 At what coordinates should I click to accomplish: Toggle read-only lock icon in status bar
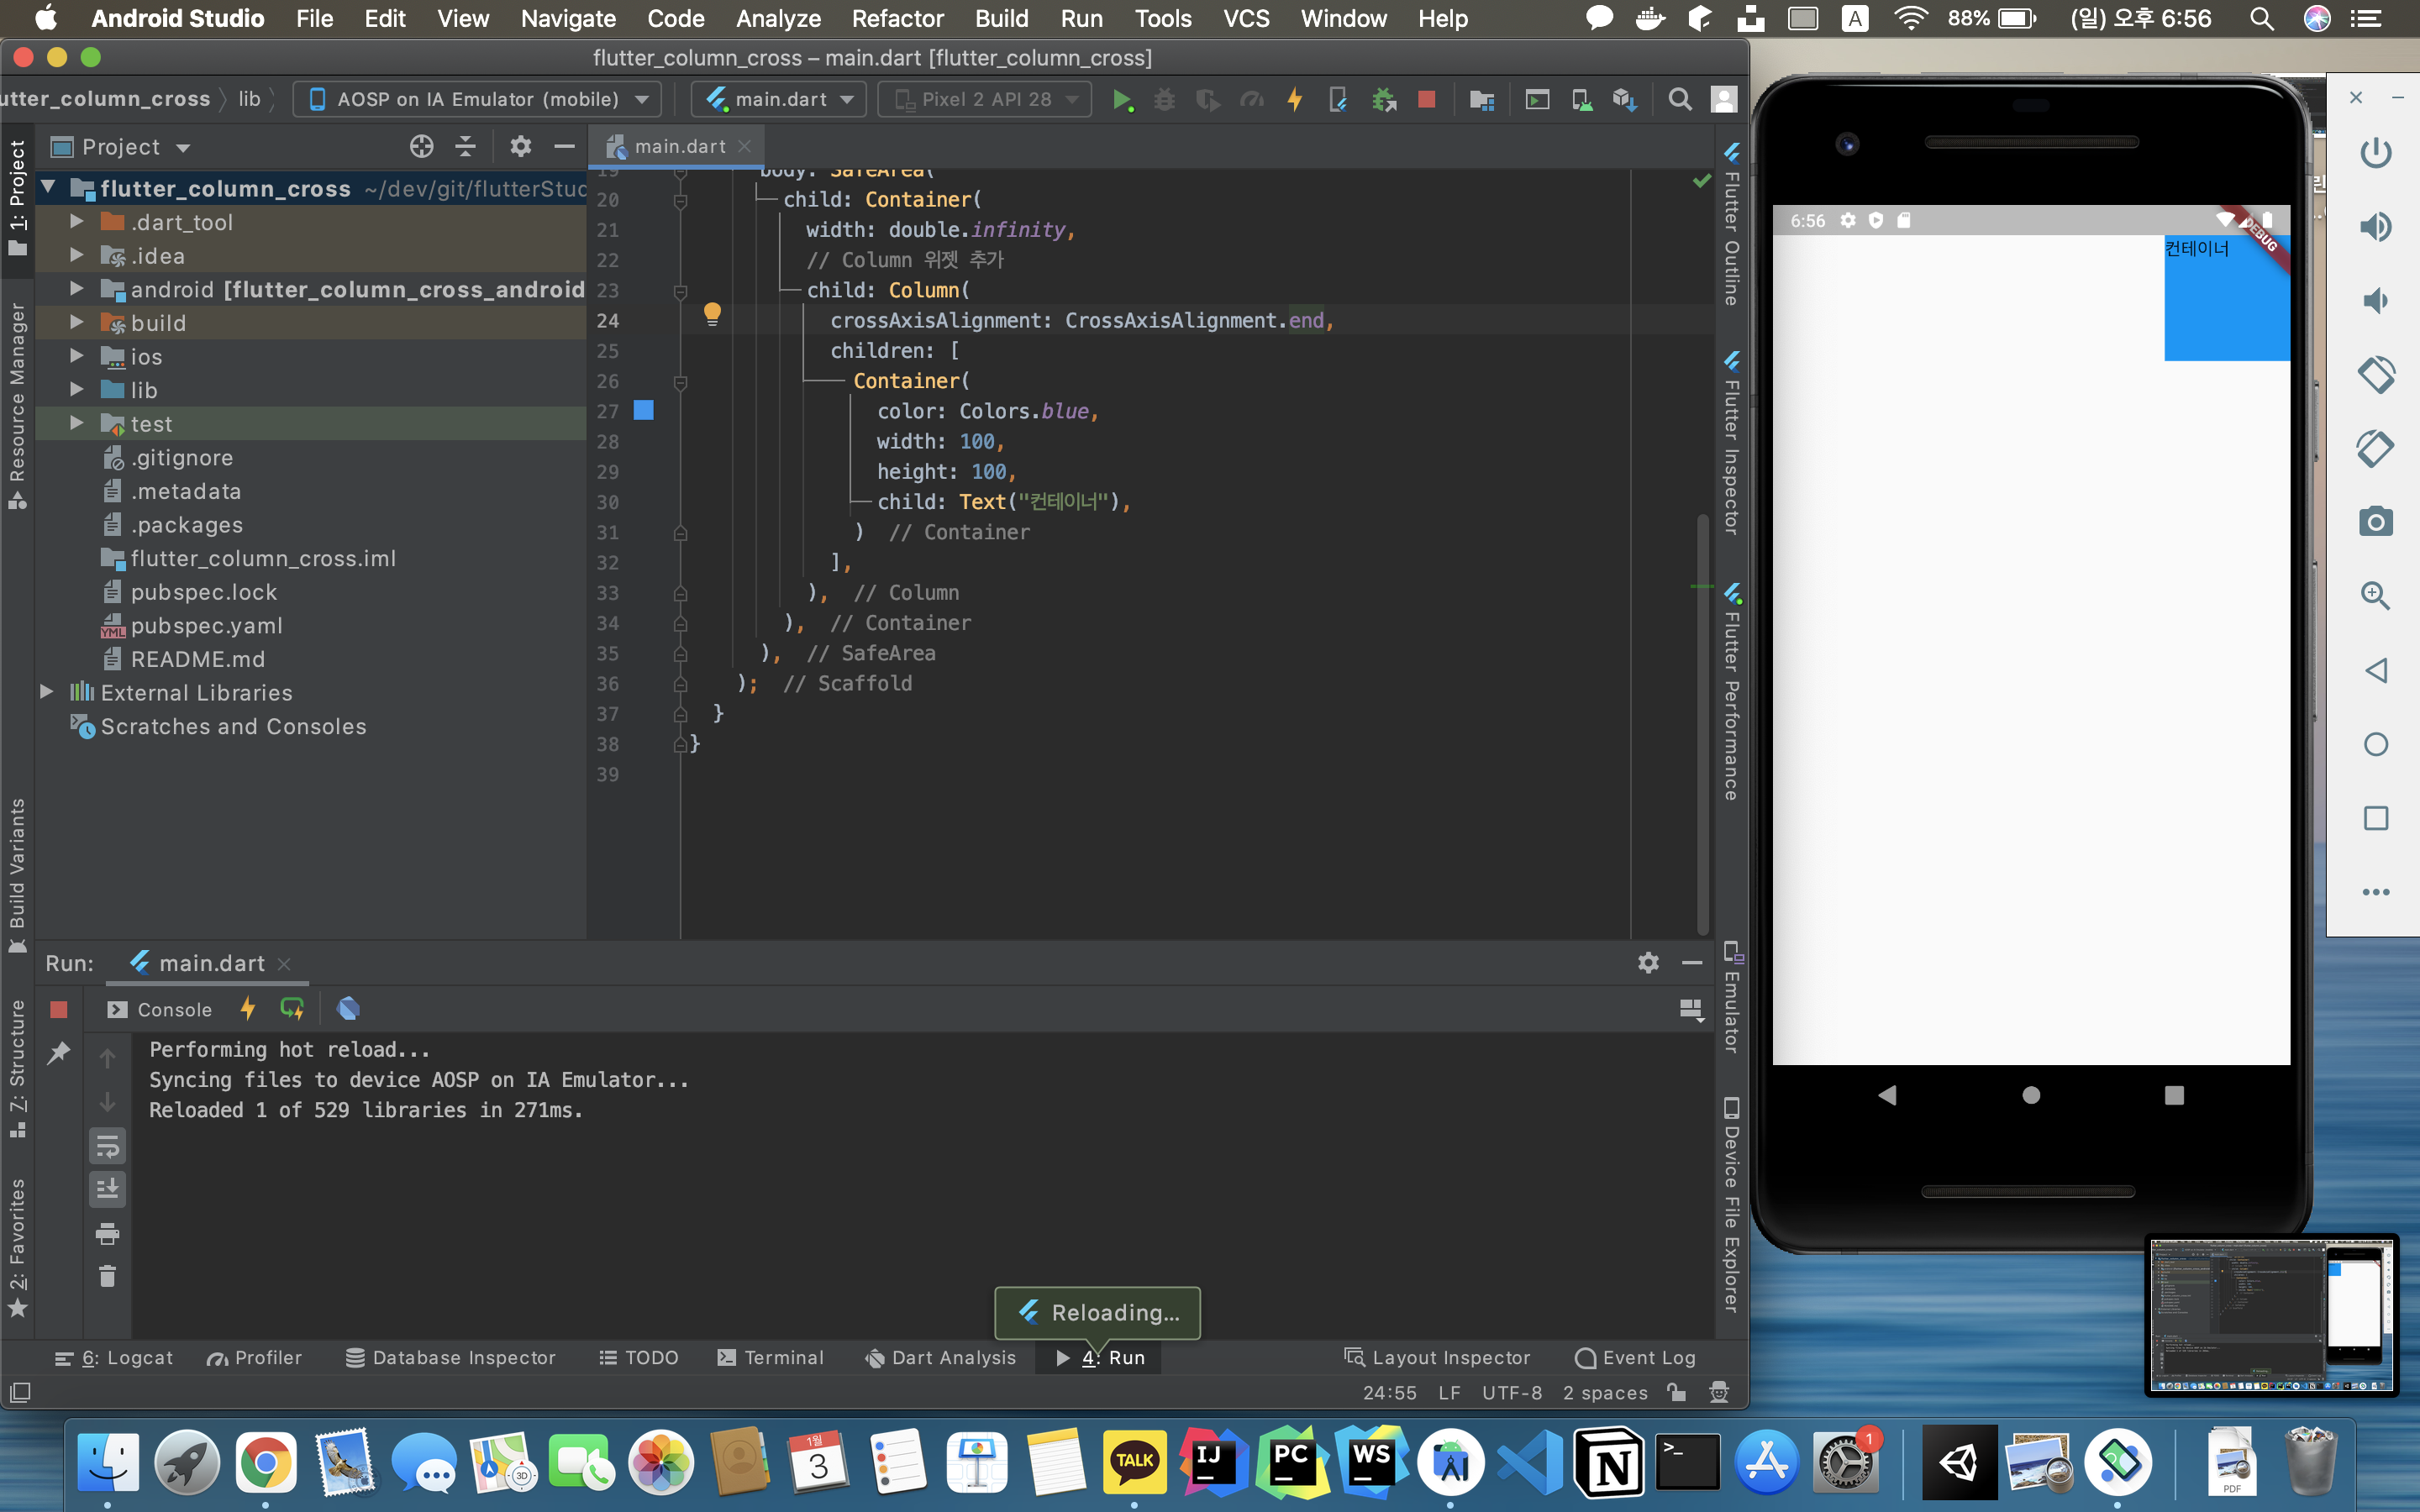click(1677, 1392)
